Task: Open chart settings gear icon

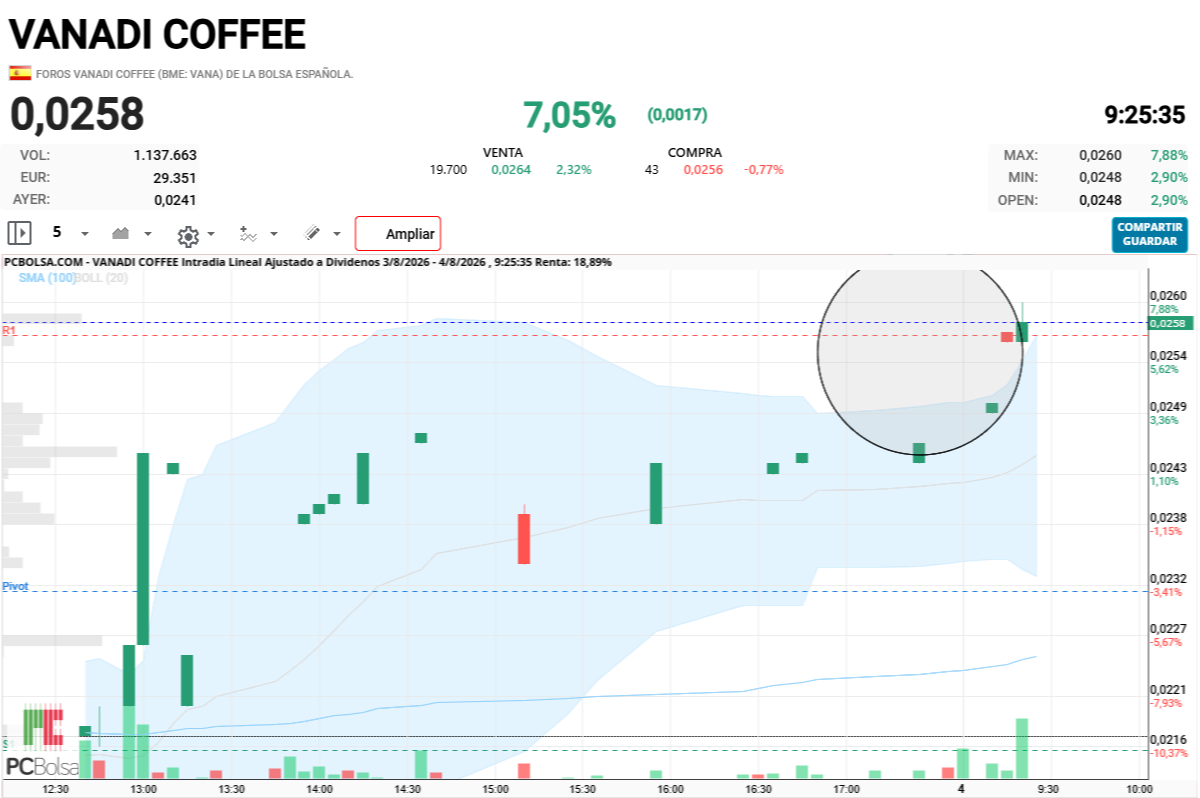Action: coord(188,235)
